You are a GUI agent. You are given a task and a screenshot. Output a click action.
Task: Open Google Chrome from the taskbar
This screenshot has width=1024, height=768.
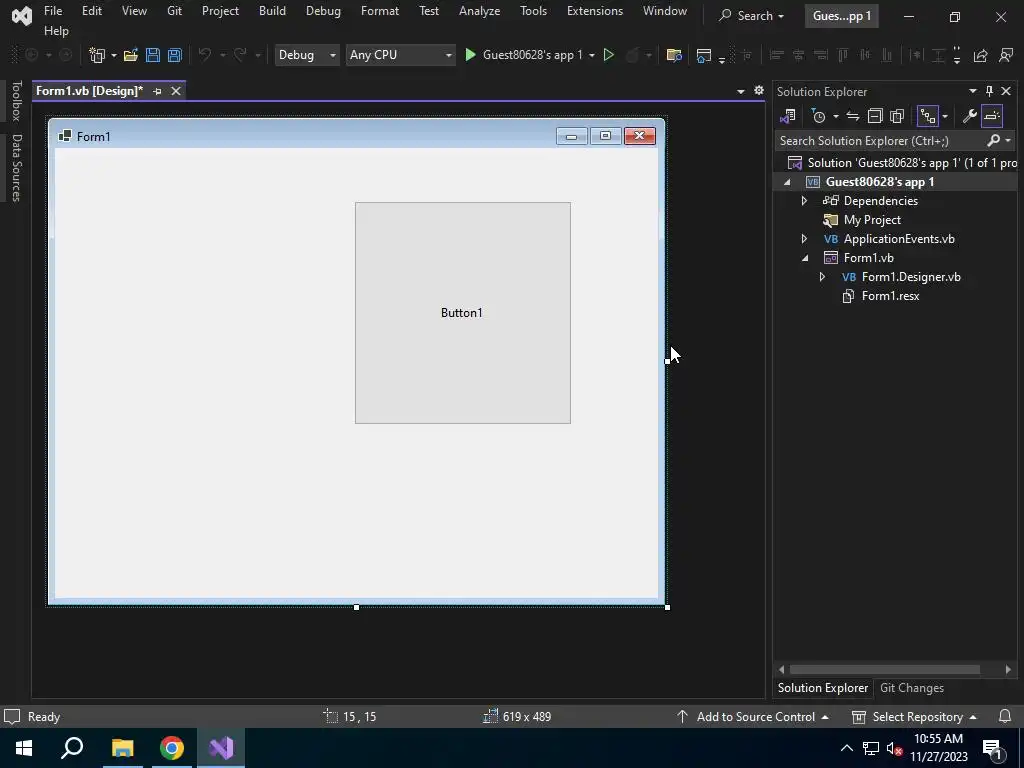(x=172, y=748)
